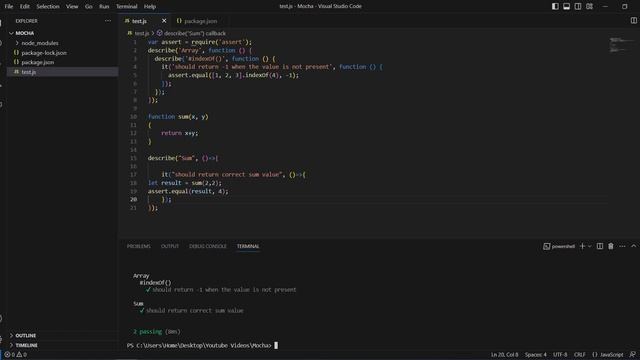Click the Split Editor Right icon
Viewport: 640px width, 360px height.
point(633,20)
